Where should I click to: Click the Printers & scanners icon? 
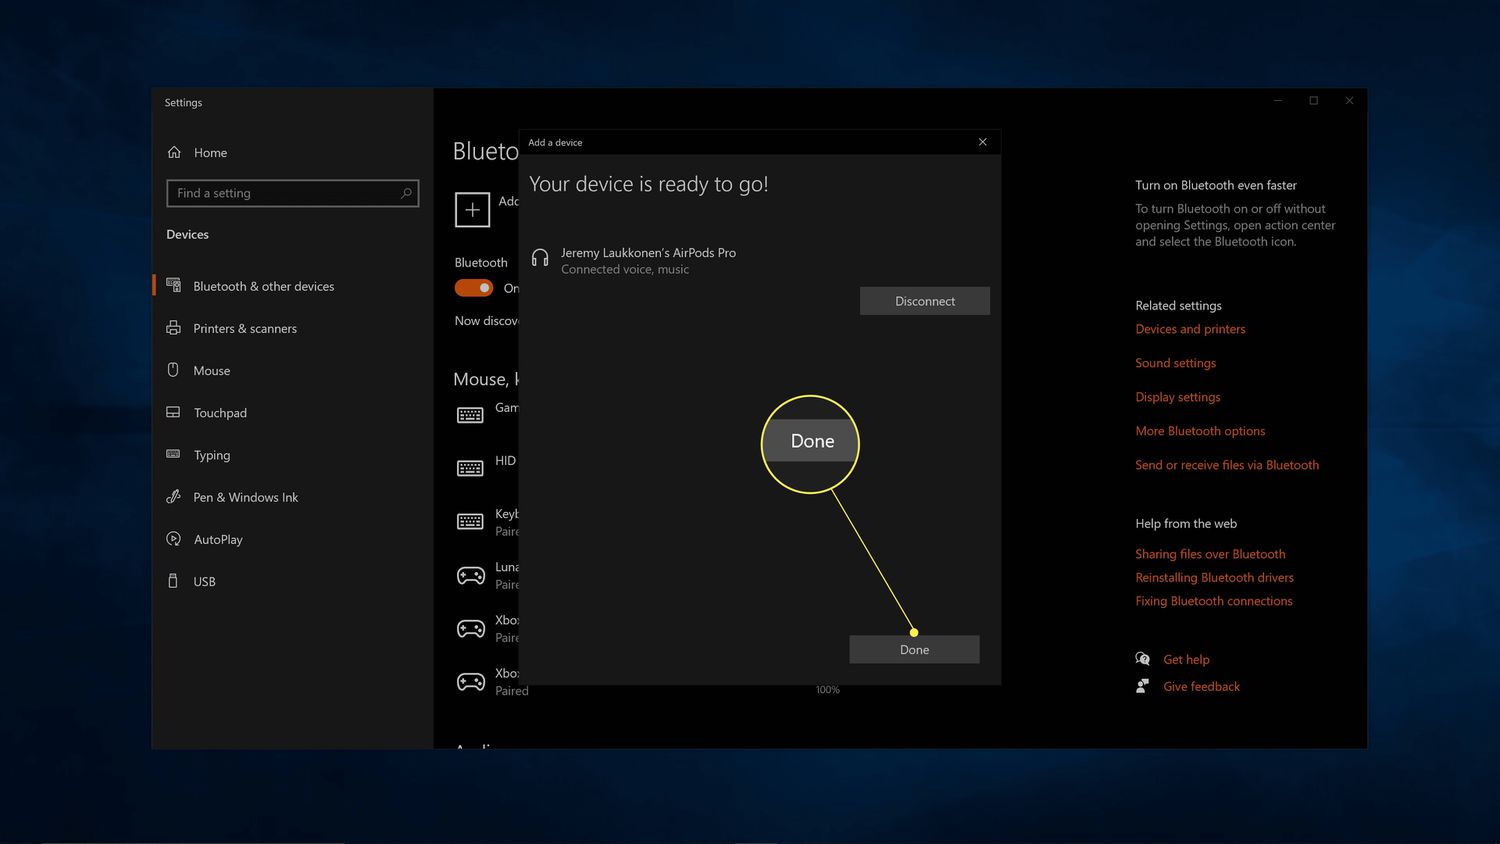coord(173,328)
